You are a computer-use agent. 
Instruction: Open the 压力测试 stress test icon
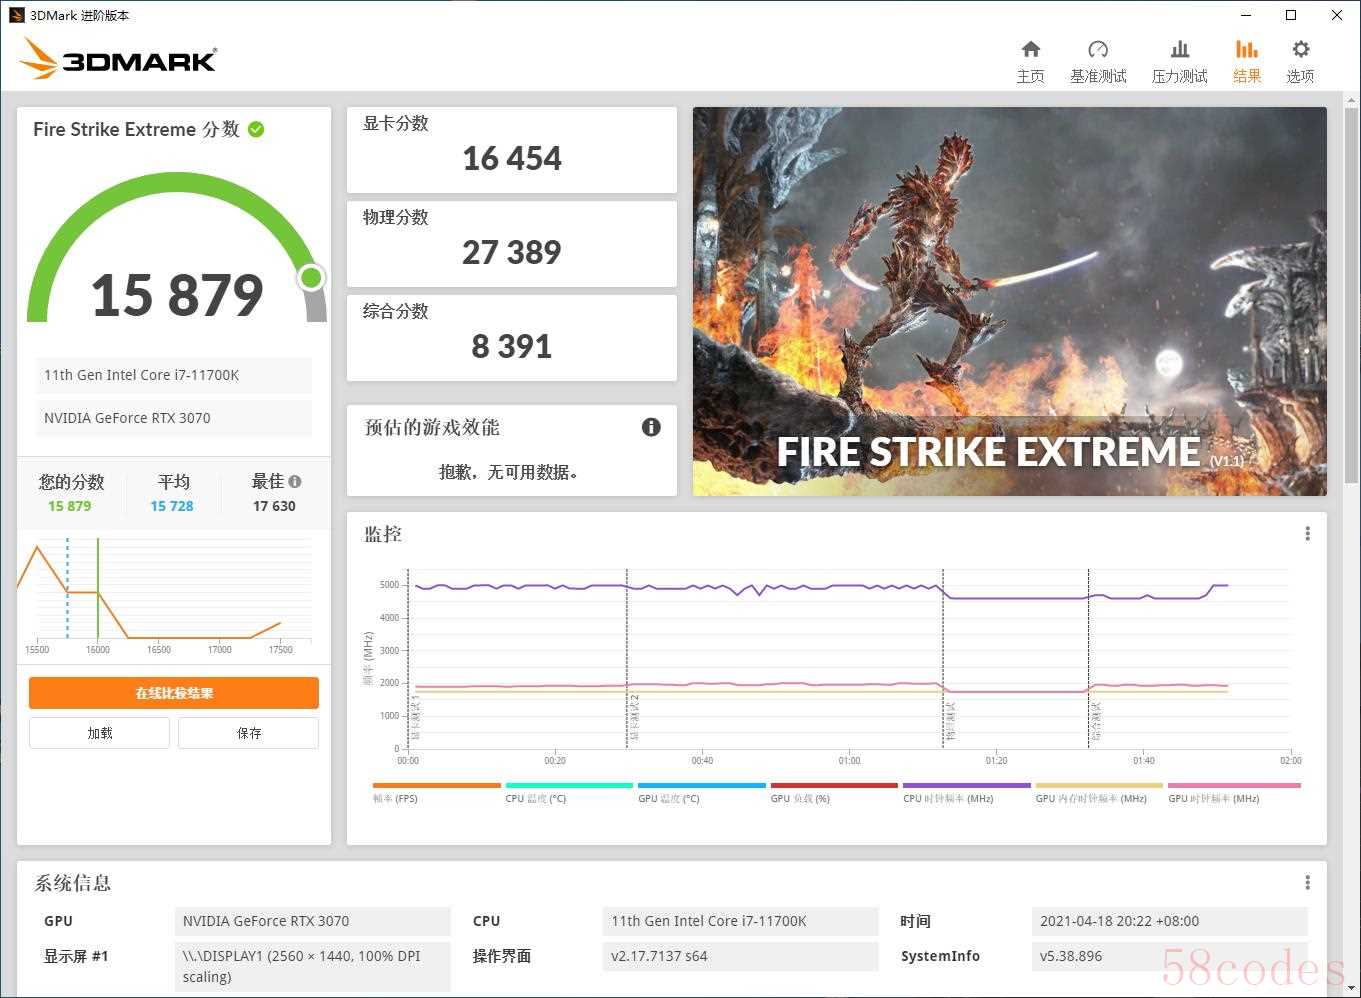tap(1180, 49)
